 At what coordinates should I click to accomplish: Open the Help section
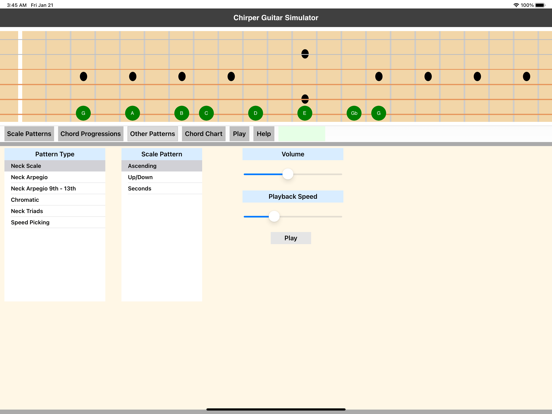coord(264,134)
